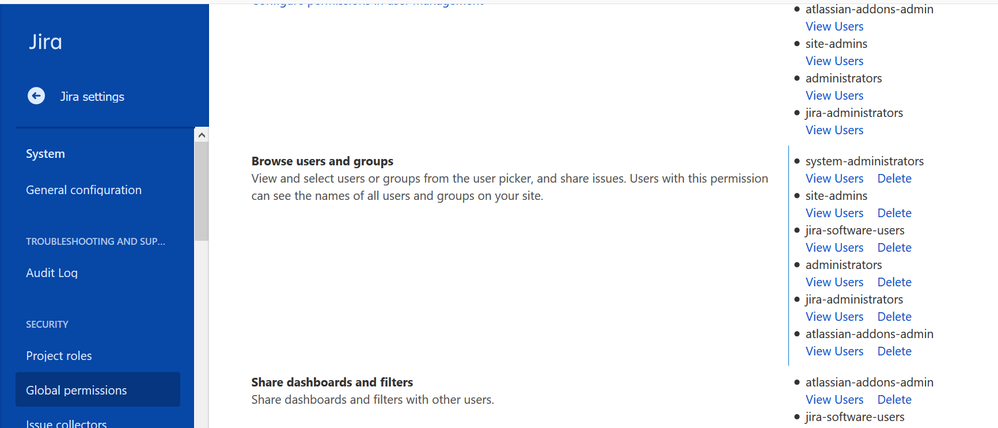The image size is (998, 428).
Task: Open the Audit Log page
Action: click(52, 273)
